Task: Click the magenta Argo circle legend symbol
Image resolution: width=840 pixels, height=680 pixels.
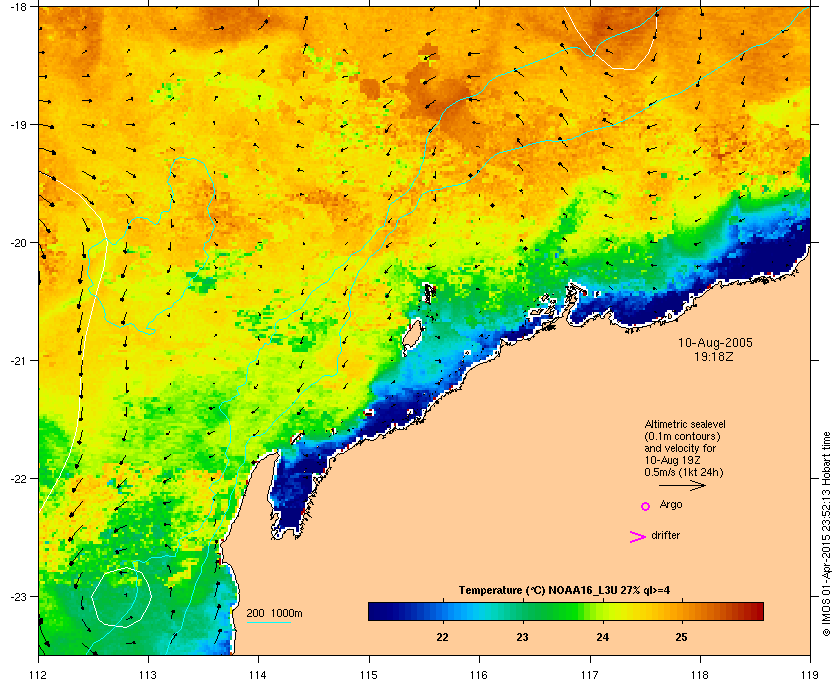Action: click(645, 506)
